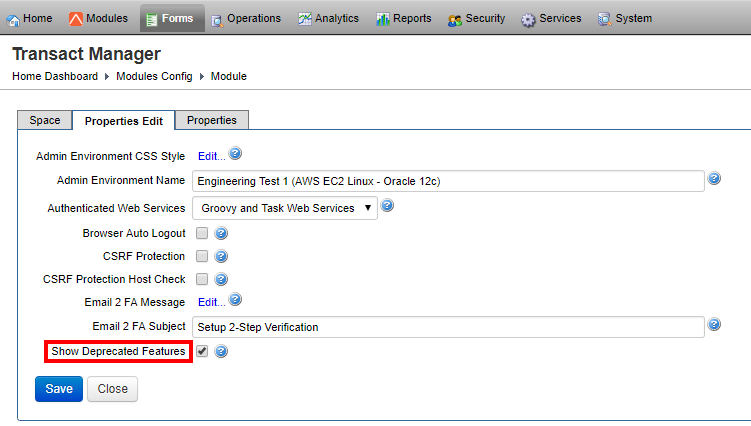The width and height of the screenshot is (751, 426).
Task: Enable the CSRF Protection checkbox
Action: click(202, 256)
